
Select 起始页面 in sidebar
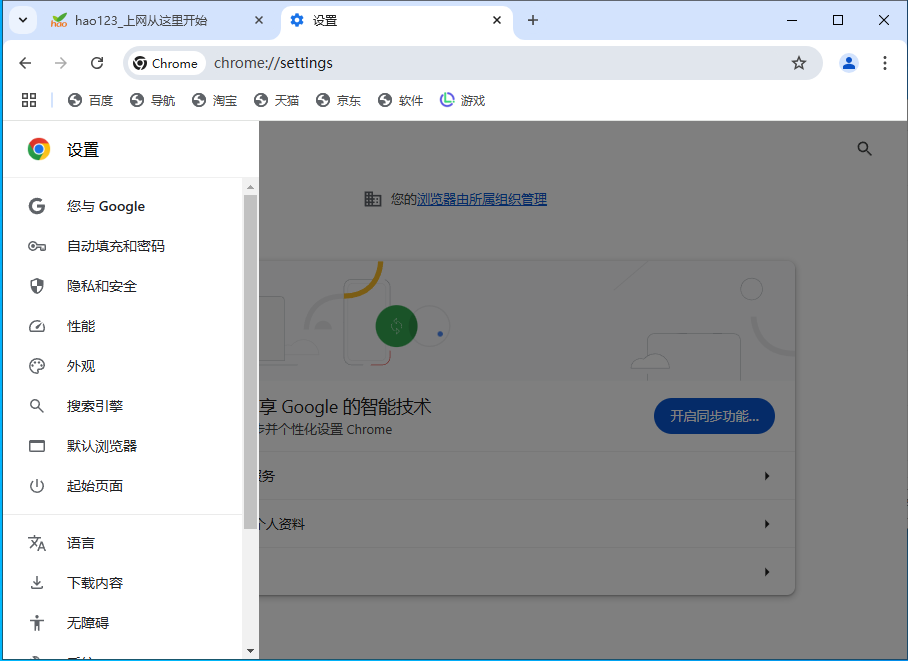coord(123,486)
